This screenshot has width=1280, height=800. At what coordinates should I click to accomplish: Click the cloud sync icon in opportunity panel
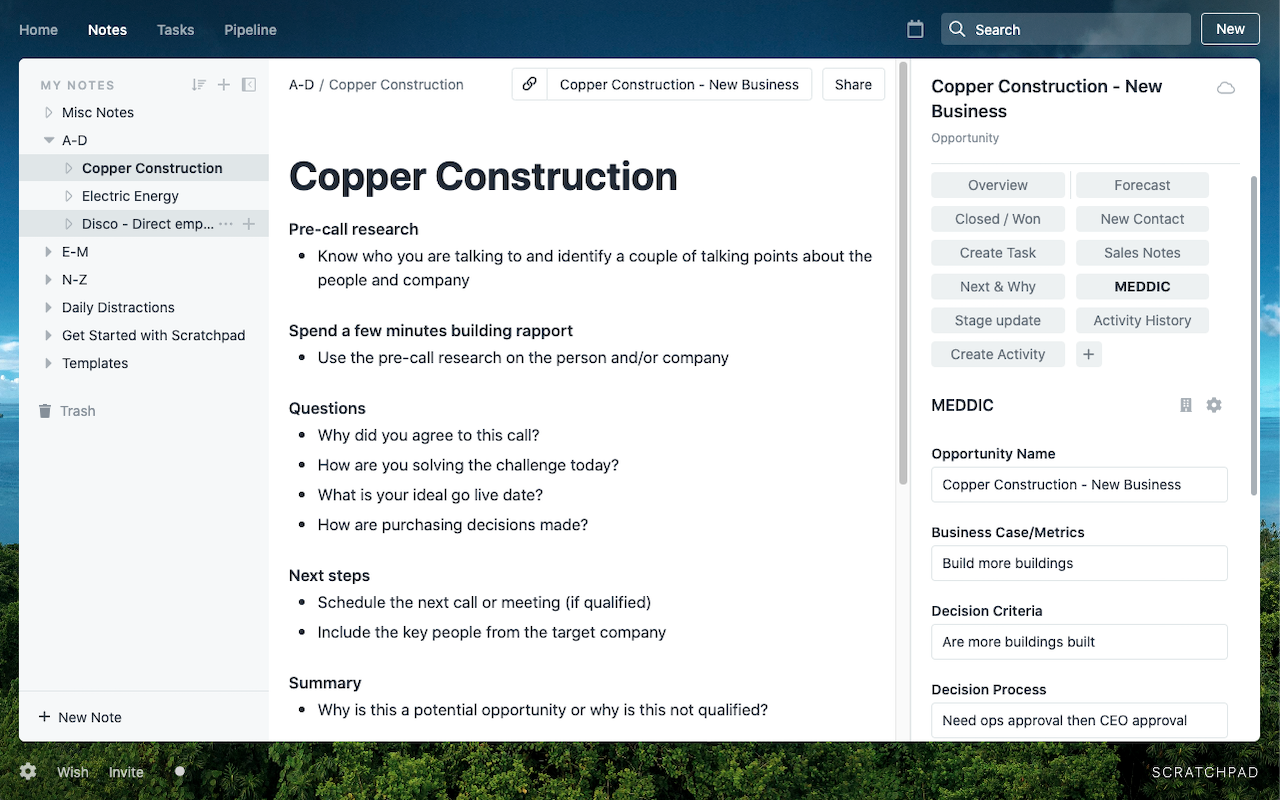coord(1225,88)
